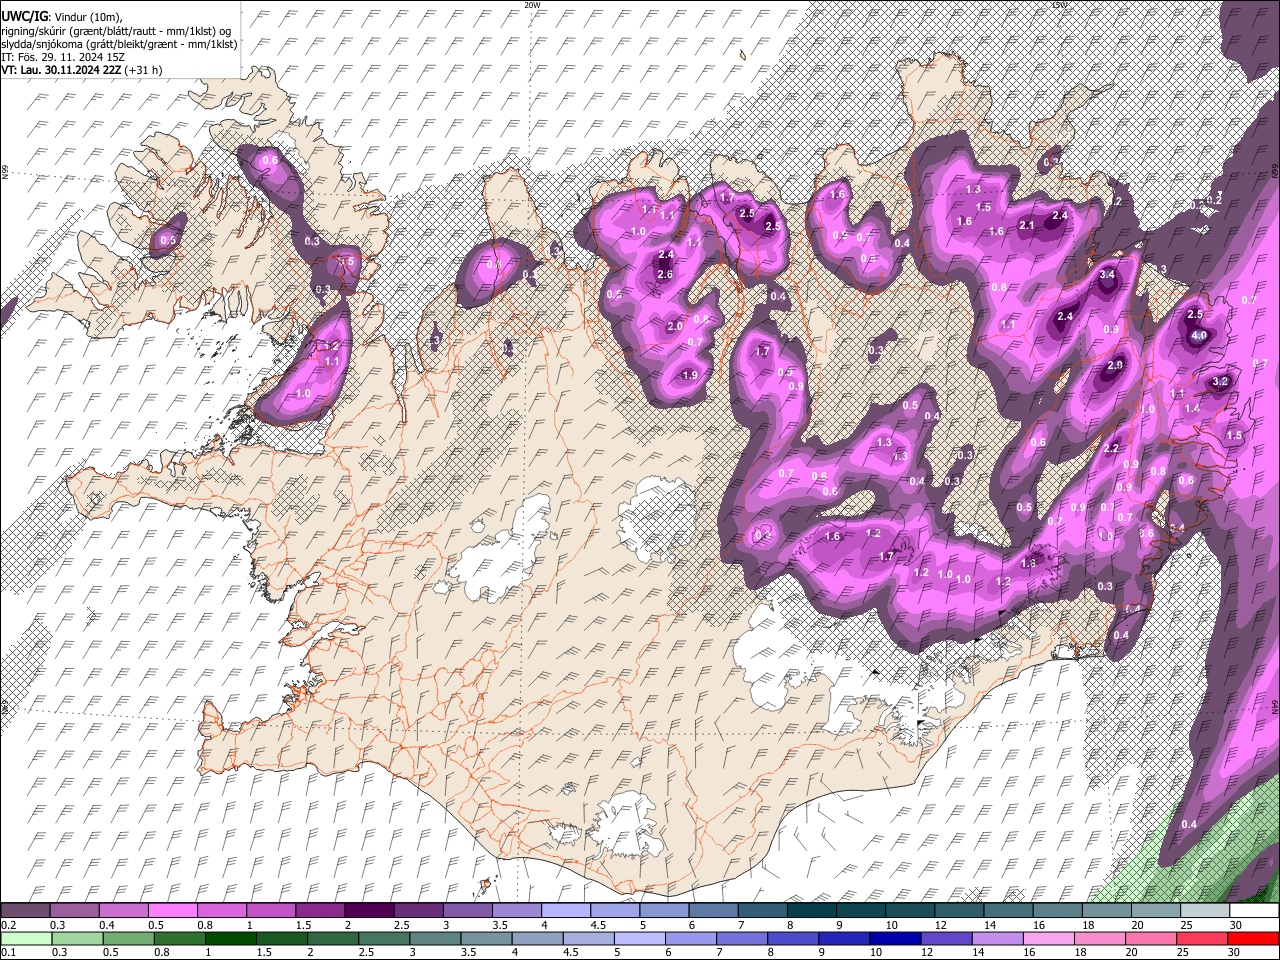Click the '0.1' label under the rain legend
Screen dimensions: 1280x960
[9, 953]
